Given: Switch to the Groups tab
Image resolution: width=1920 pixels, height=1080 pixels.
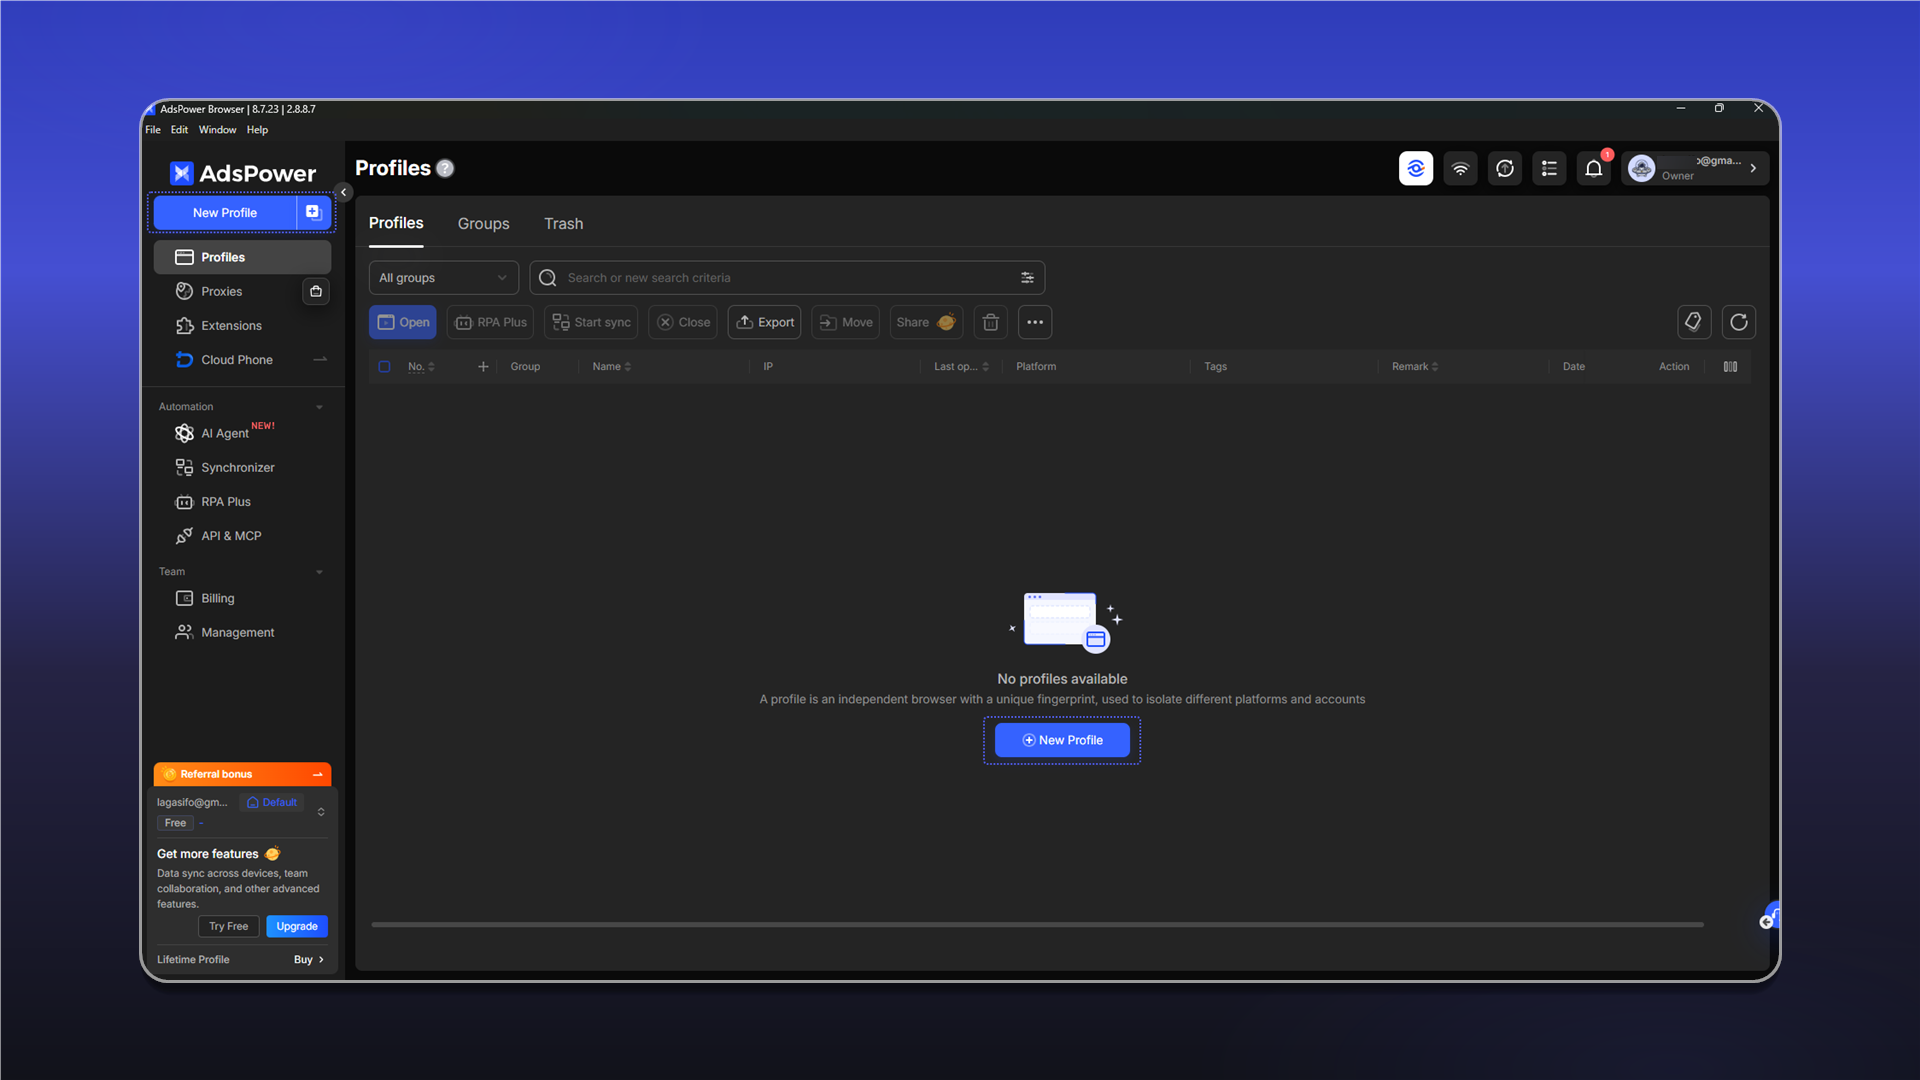Looking at the screenshot, I should pyautogui.click(x=483, y=224).
